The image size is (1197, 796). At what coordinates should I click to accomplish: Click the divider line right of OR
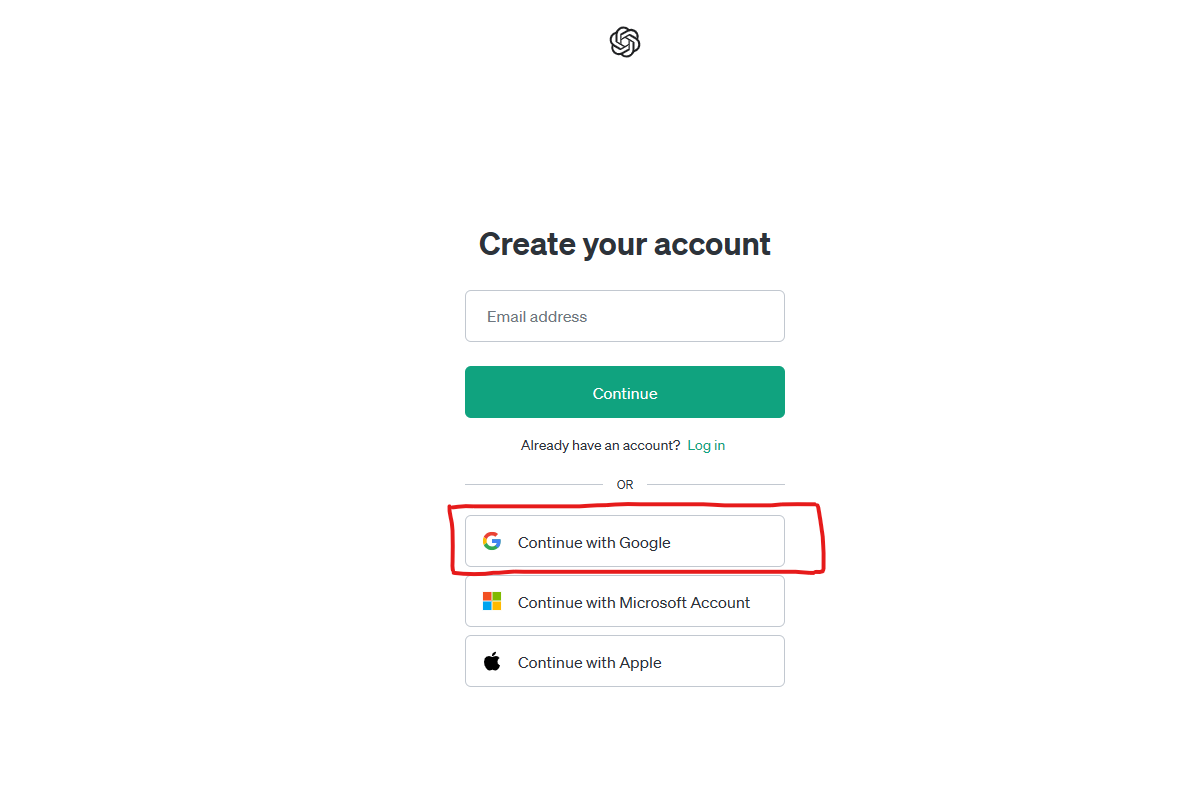coord(715,485)
